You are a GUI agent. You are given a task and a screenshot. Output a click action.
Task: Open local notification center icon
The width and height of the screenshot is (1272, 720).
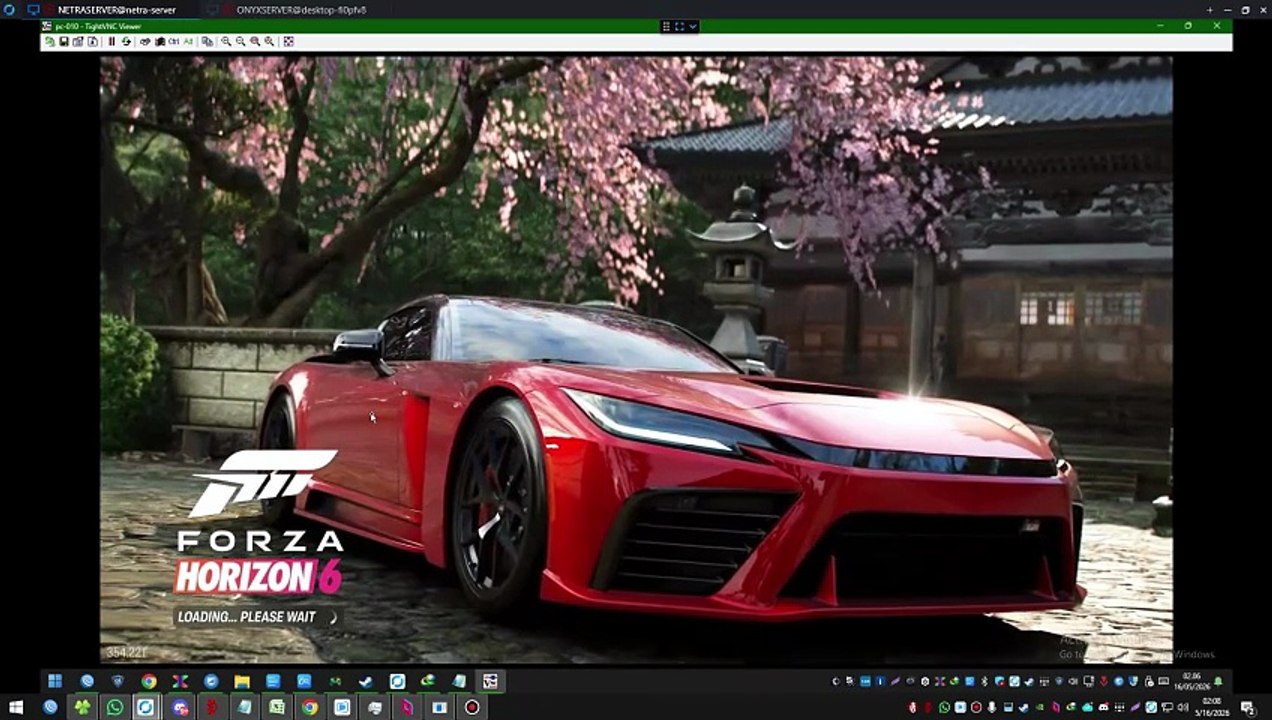pyautogui.click(x=1248, y=707)
